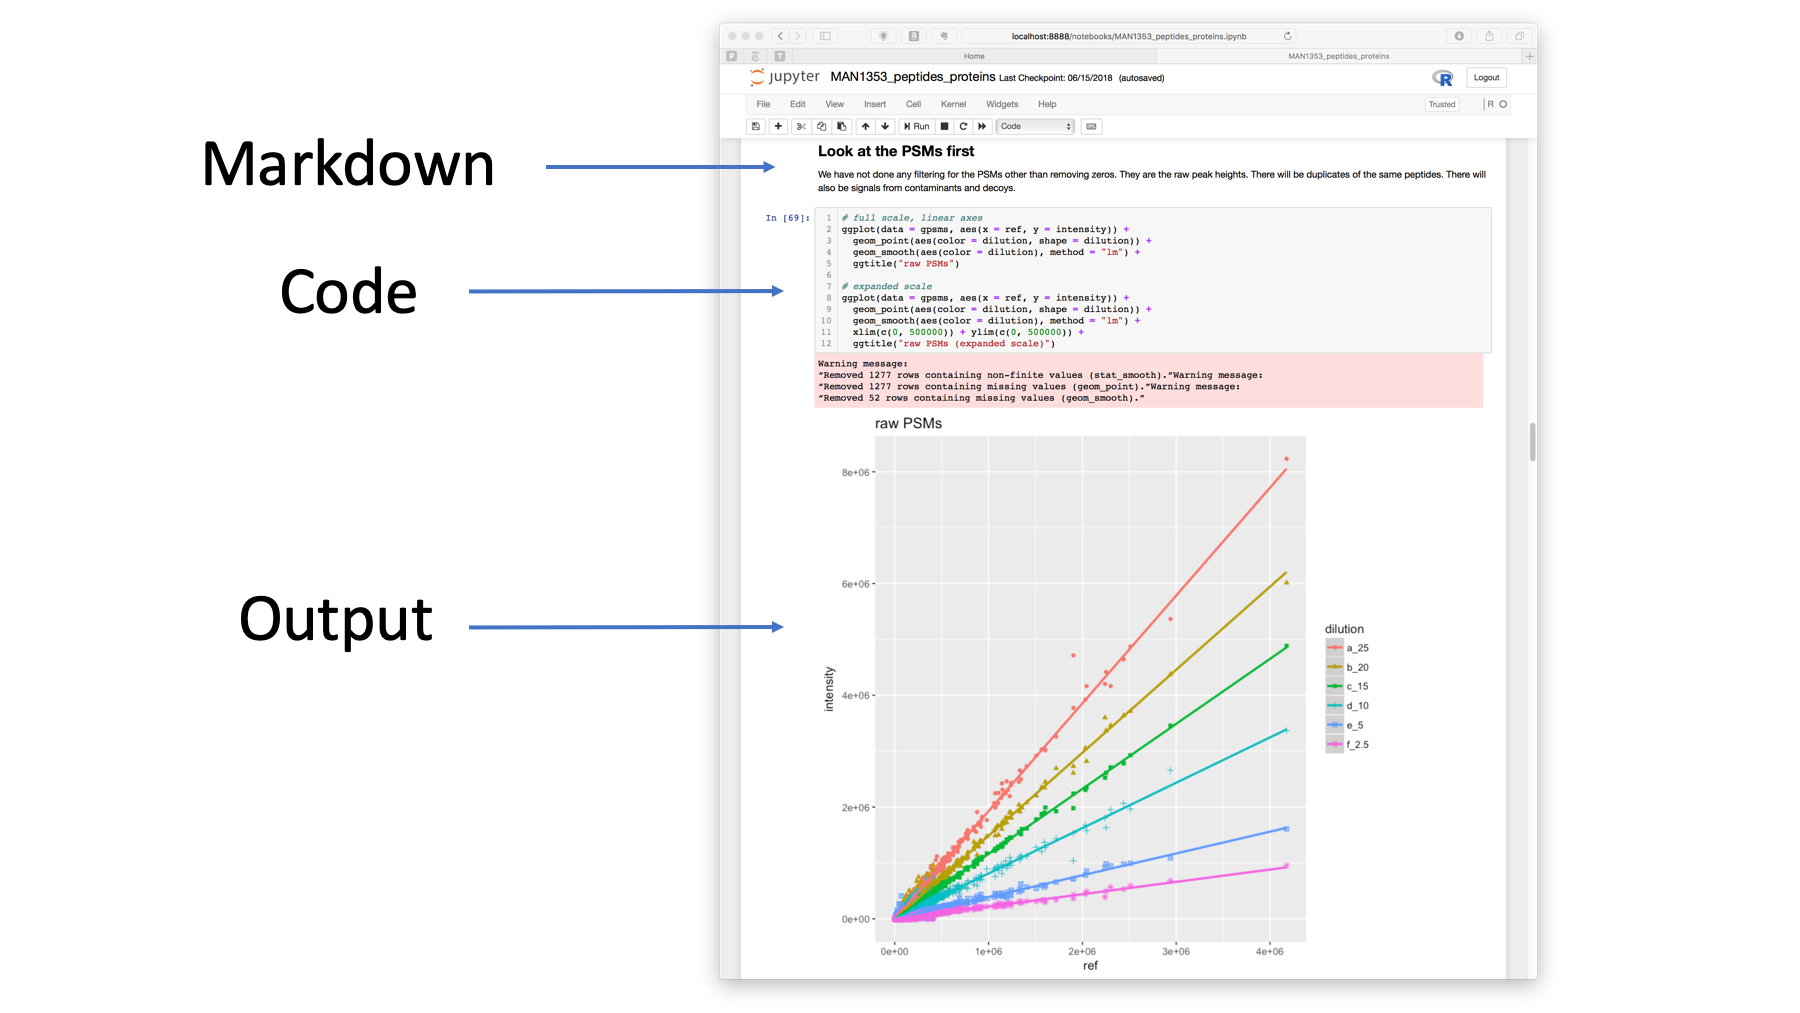This screenshot has height=1013, width=1800.
Task: Open the File menu
Action: point(763,104)
